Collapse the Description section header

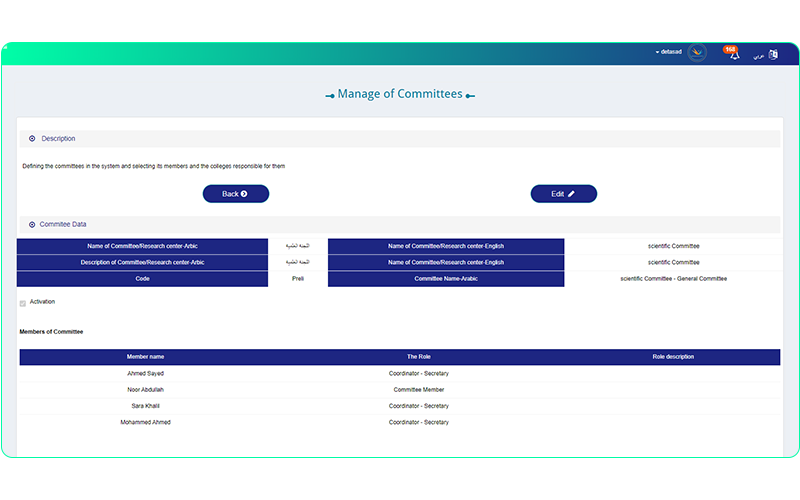(58, 139)
